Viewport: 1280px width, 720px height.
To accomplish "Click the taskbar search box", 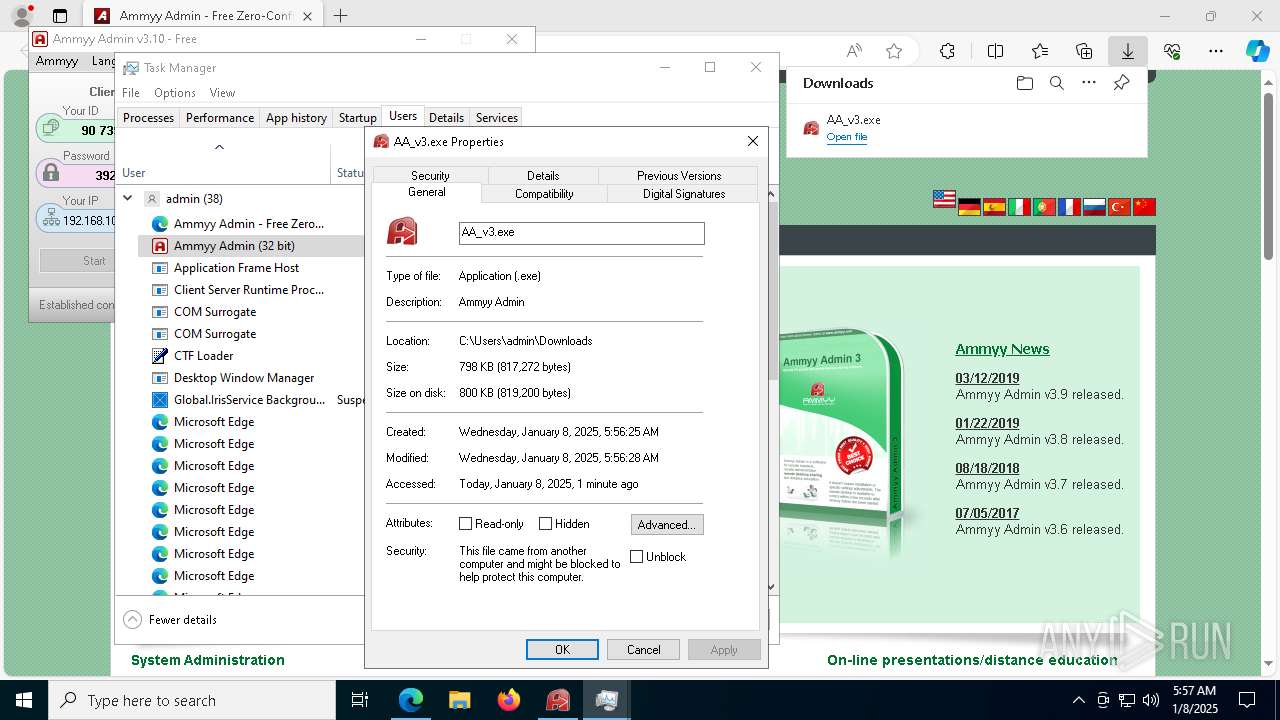I will [x=192, y=700].
